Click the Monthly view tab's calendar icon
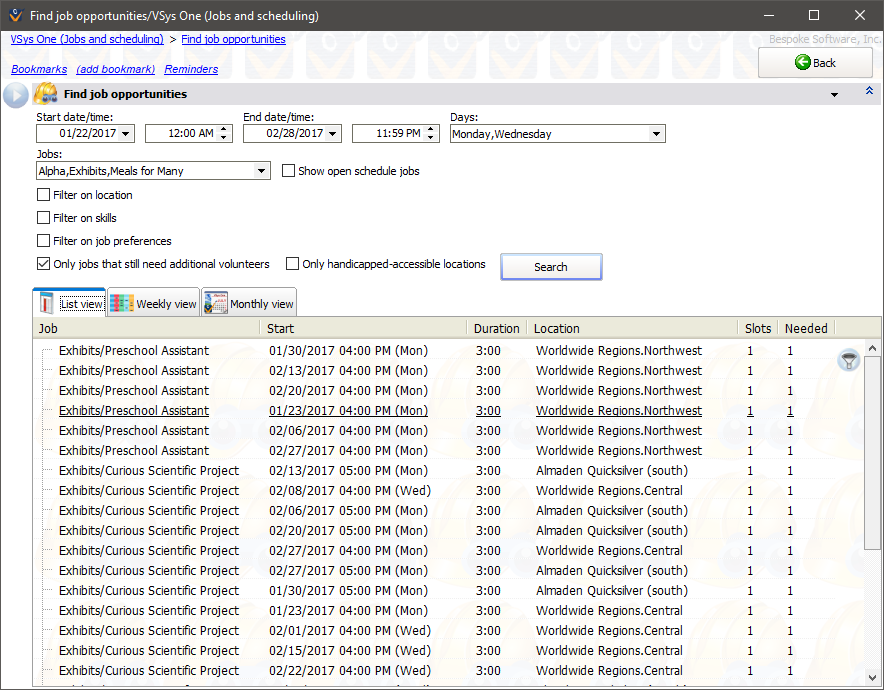Screen dimensions: 884x690 pyautogui.click(x=215, y=301)
